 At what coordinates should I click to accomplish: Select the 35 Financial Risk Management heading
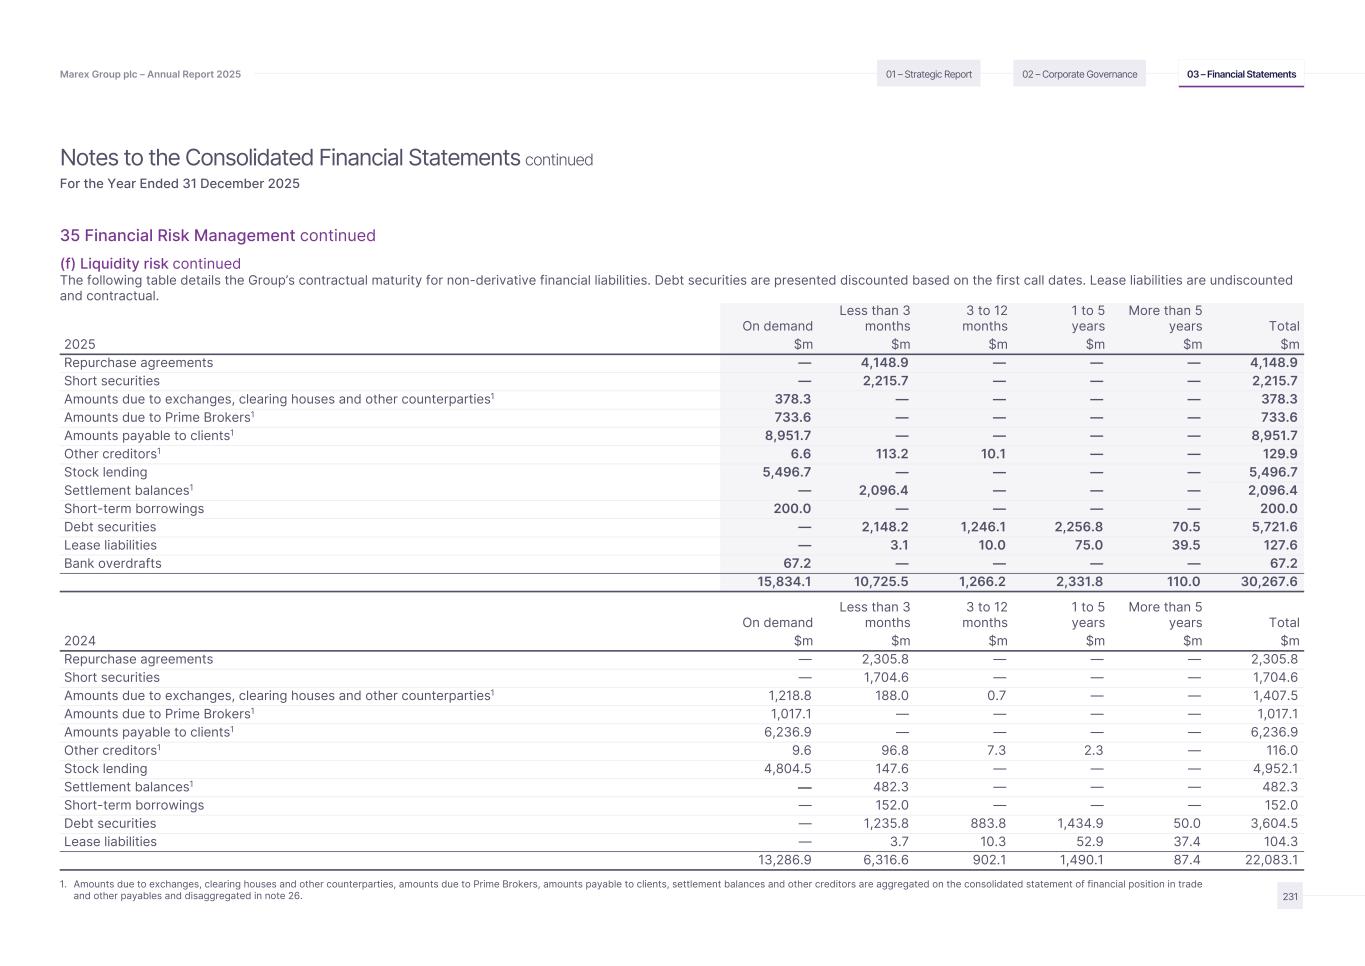(x=177, y=236)
